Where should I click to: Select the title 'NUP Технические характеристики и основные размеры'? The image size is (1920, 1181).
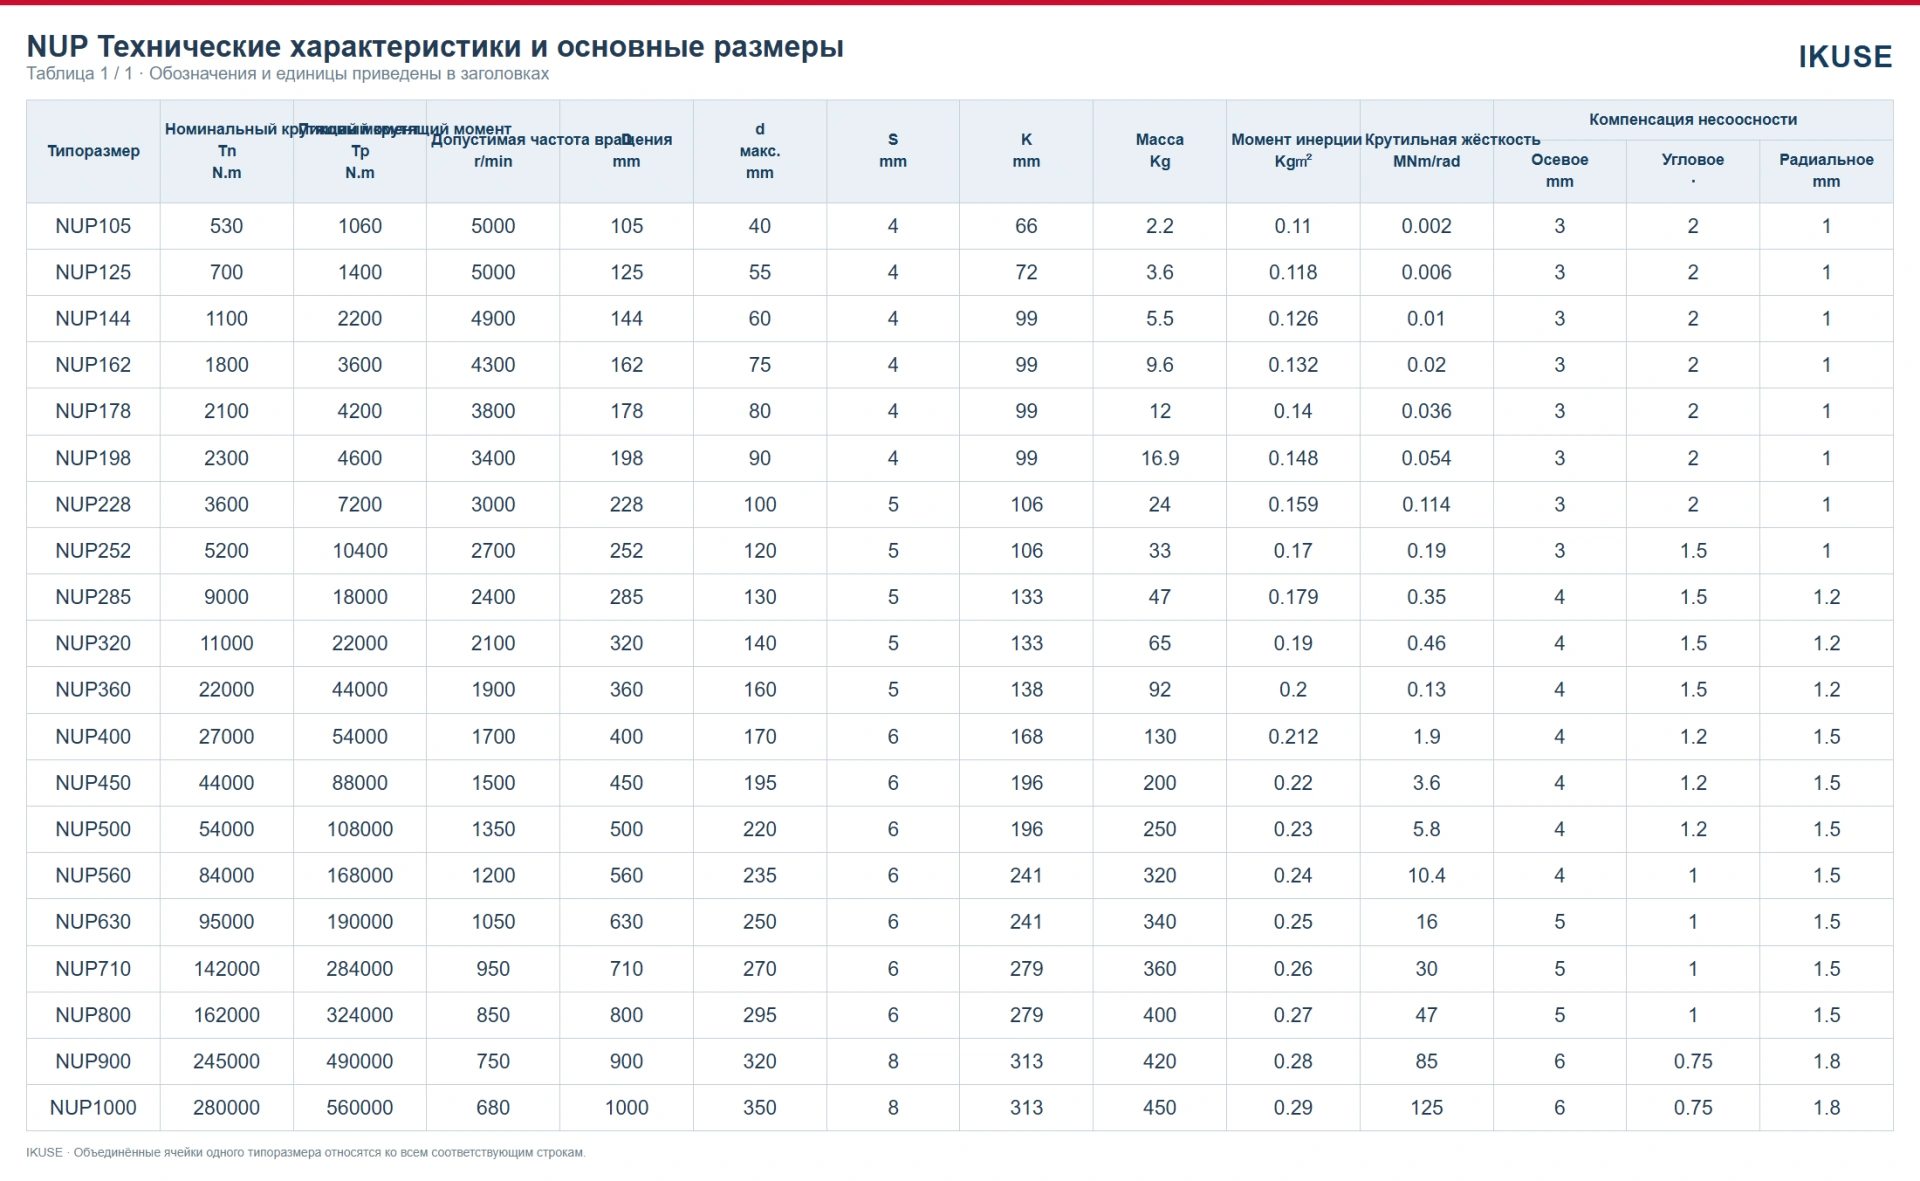[435, 46]
